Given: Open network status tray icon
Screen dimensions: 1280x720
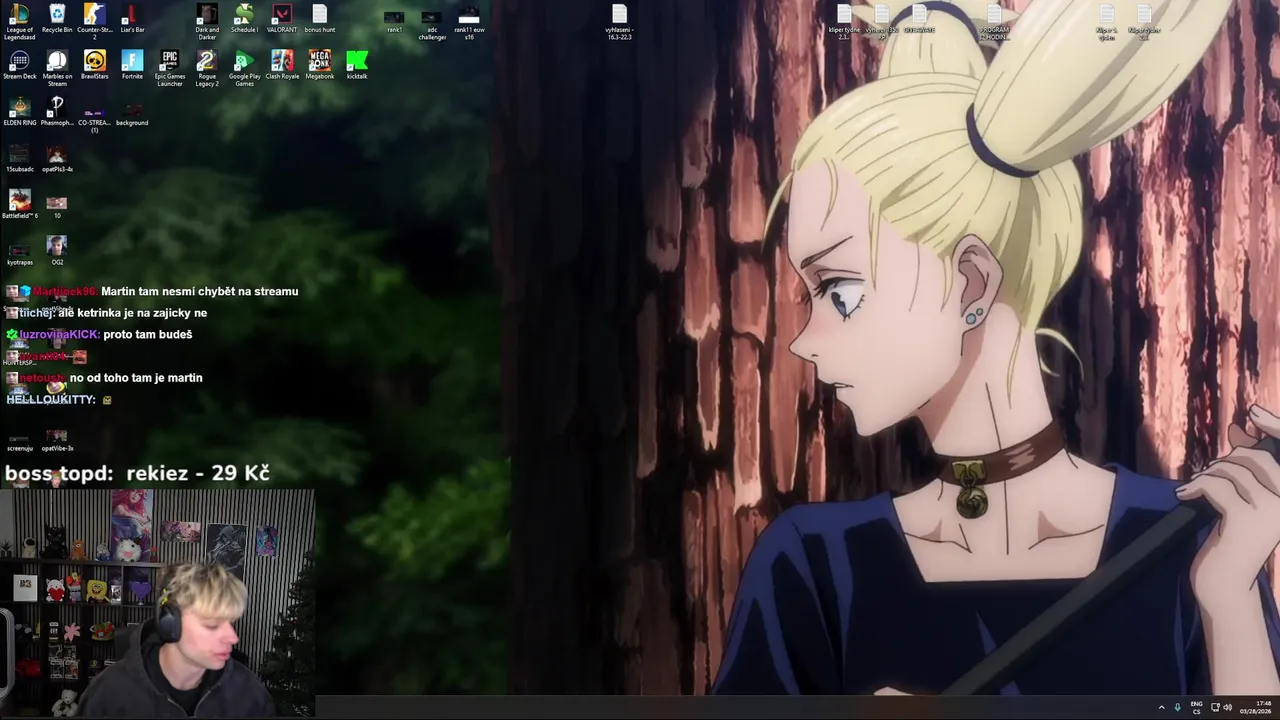Looking at the screenshot, I should (1214, 708).
